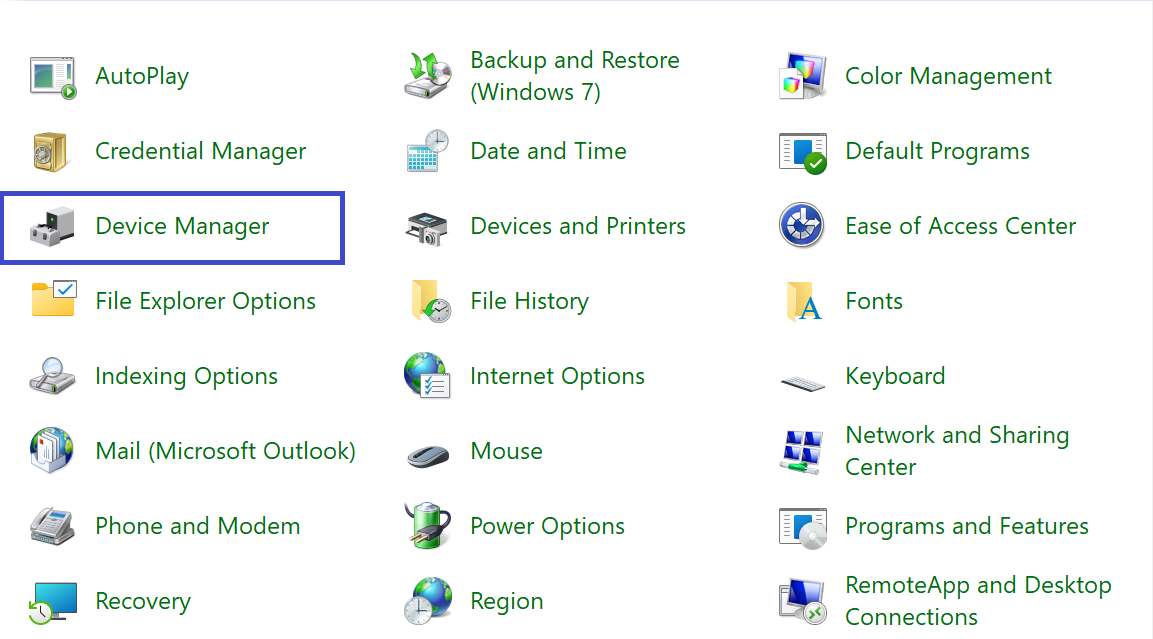Screen dimensions: 1153x639
Task: Click the Color Management icon
Action: tap(802, 77)
